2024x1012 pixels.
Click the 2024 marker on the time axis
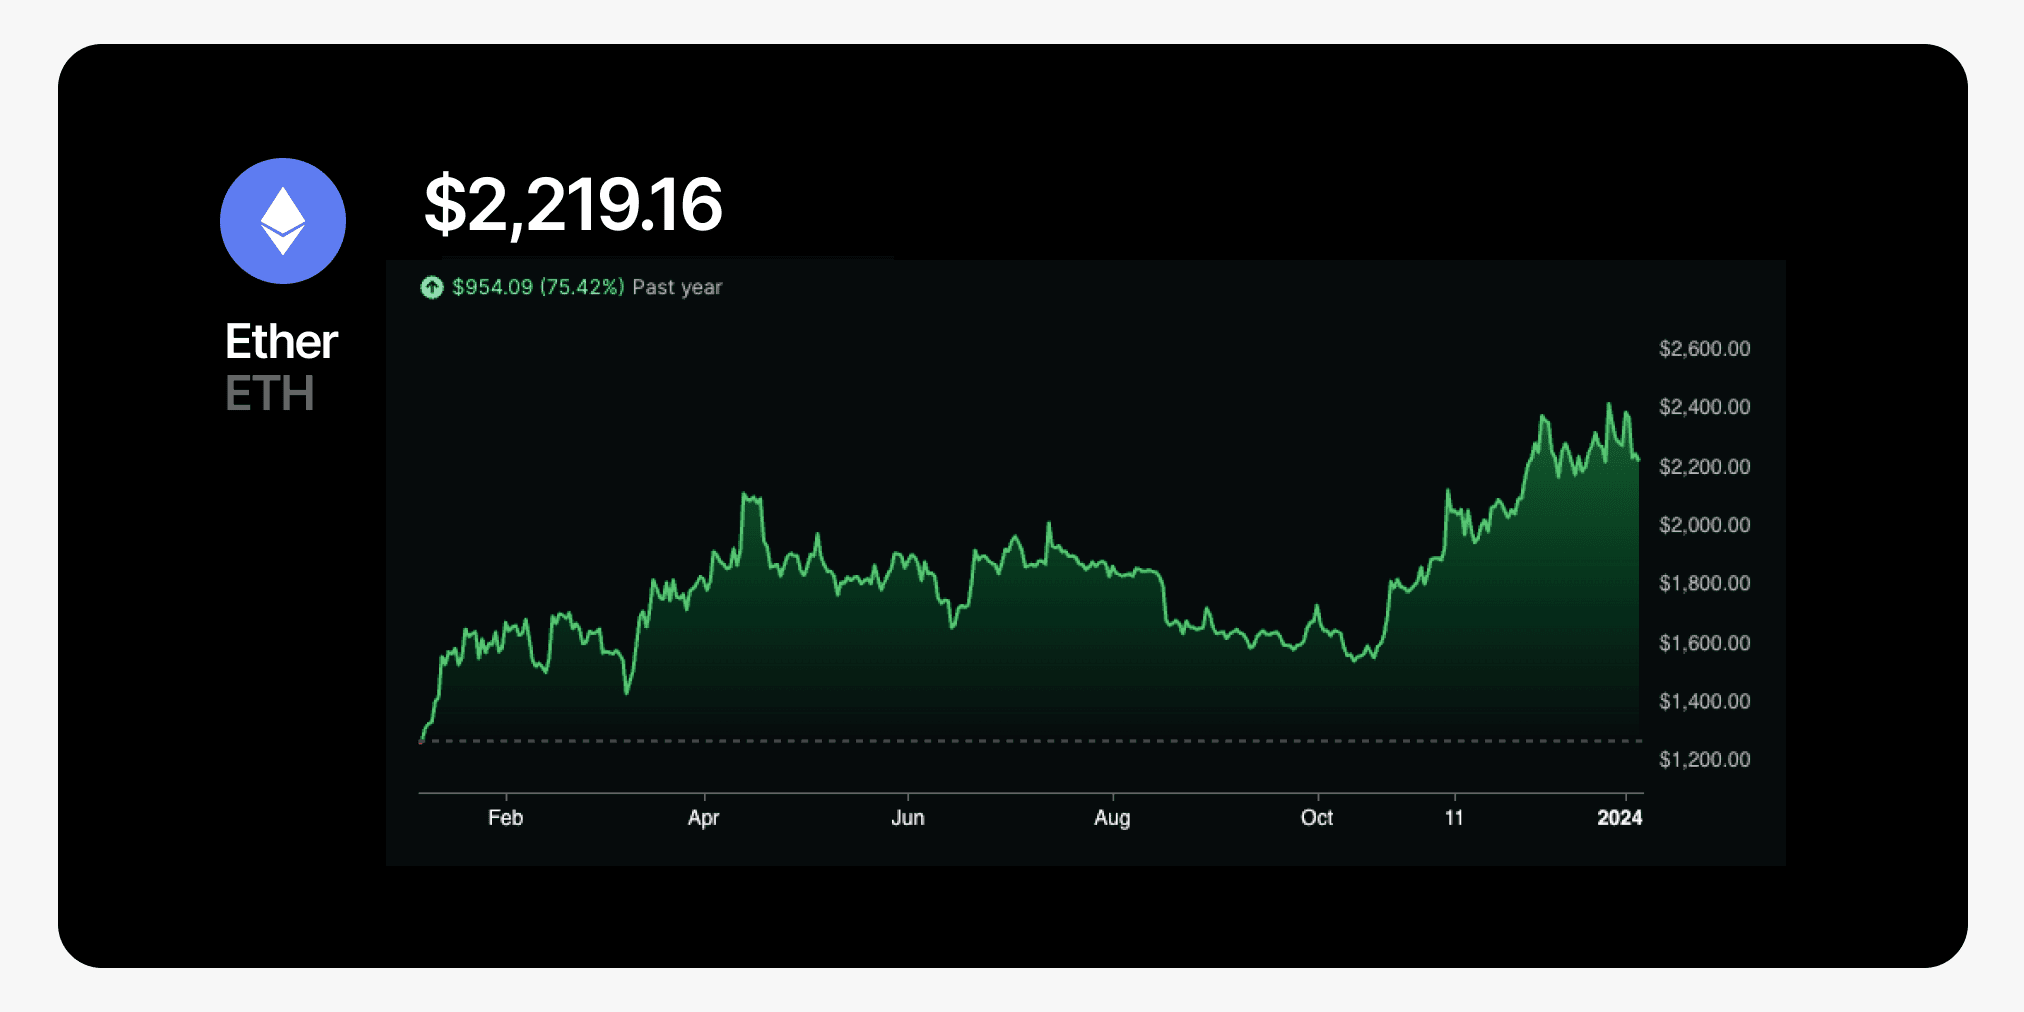1620,818
